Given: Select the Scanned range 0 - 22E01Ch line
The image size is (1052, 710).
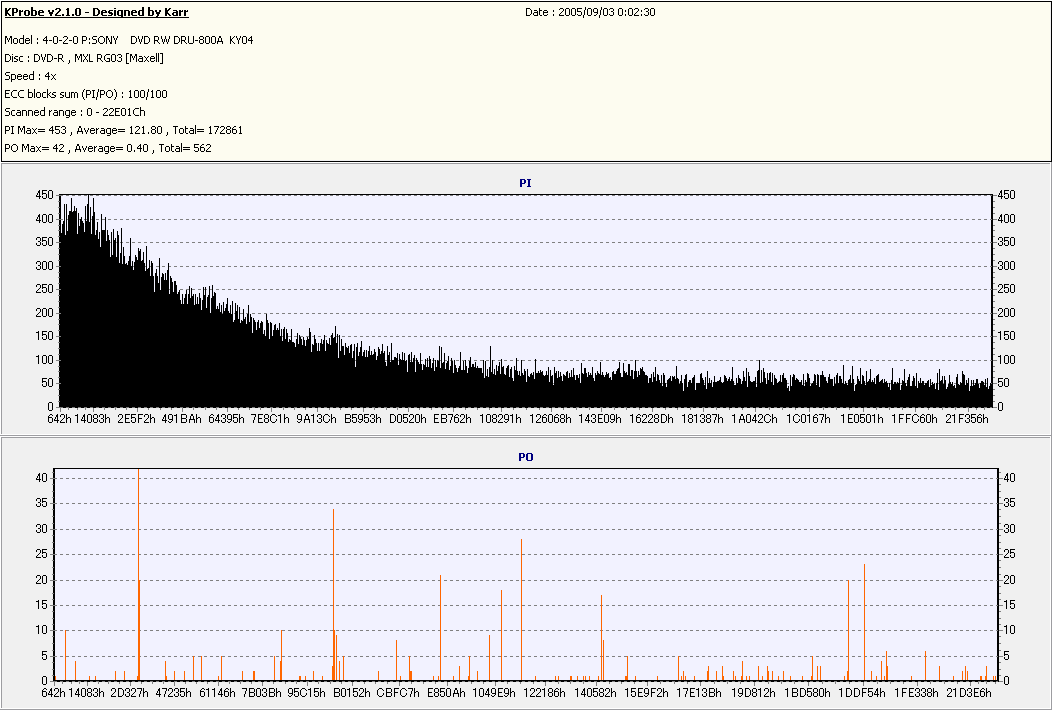Looking at the screenshot, I should point(75,112).
